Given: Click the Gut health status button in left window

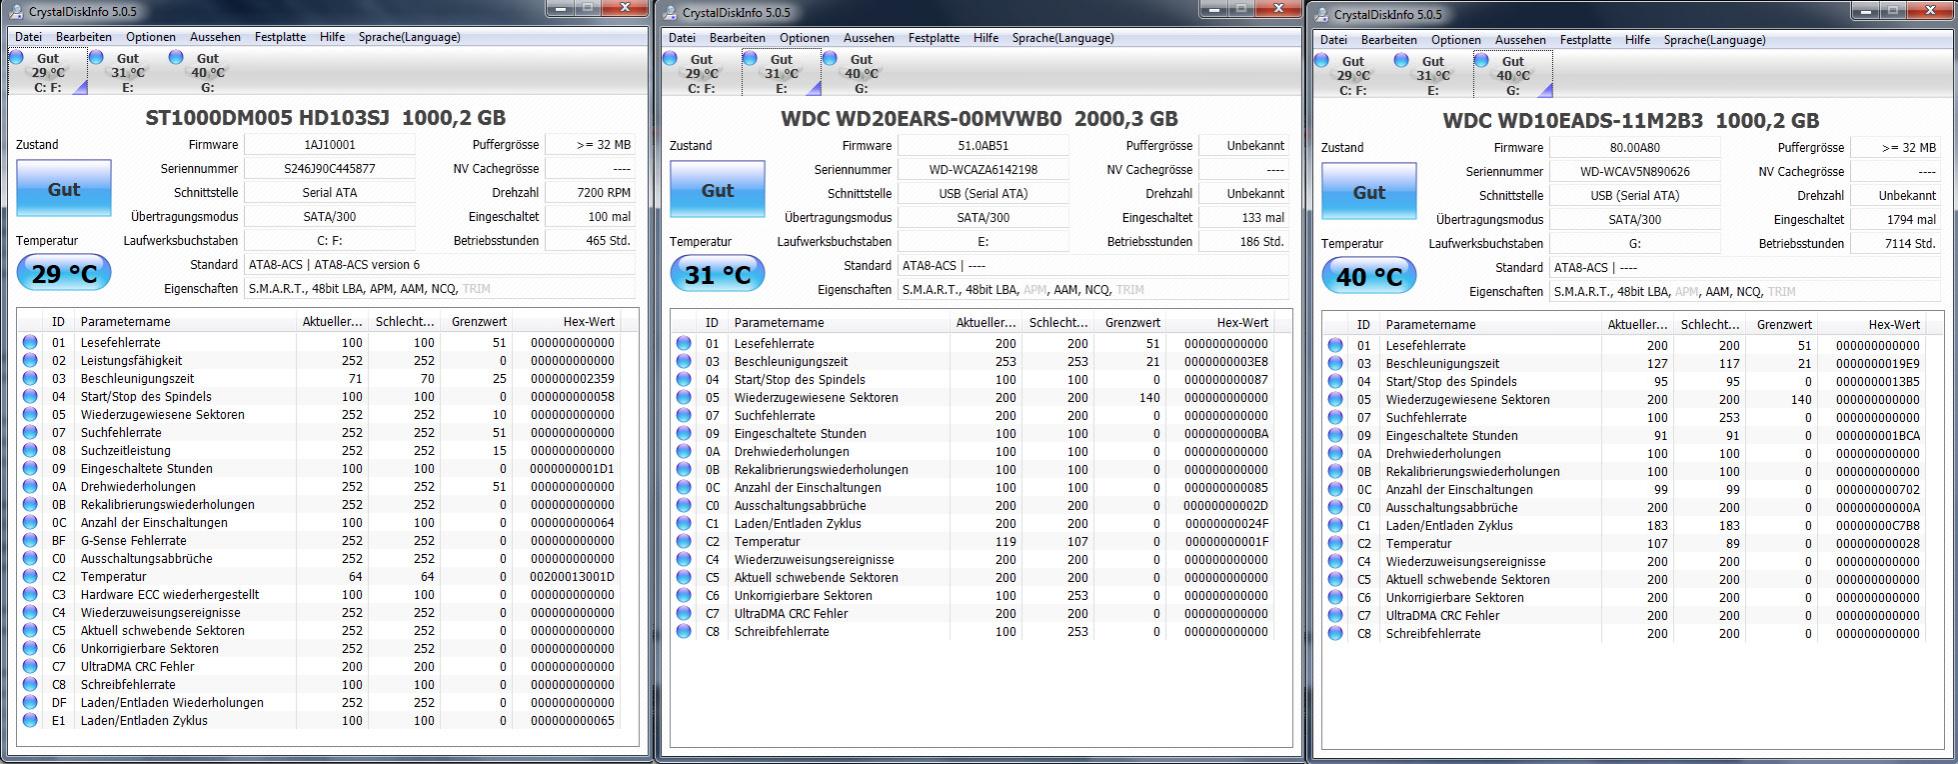Looking at the screenshot, I should click(64, 189).
